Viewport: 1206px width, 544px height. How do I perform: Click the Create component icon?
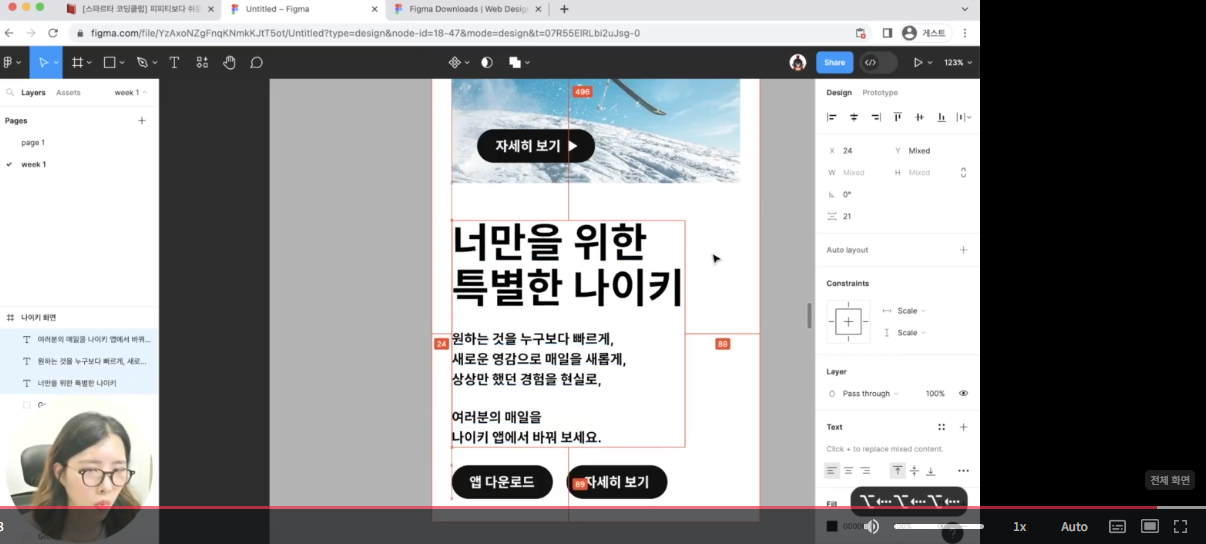tap(454, 62)
